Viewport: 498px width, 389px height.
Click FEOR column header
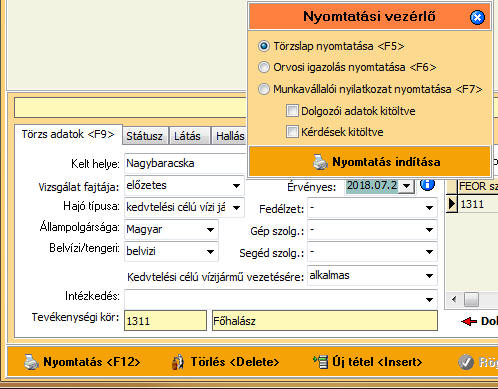pos(478,186)
